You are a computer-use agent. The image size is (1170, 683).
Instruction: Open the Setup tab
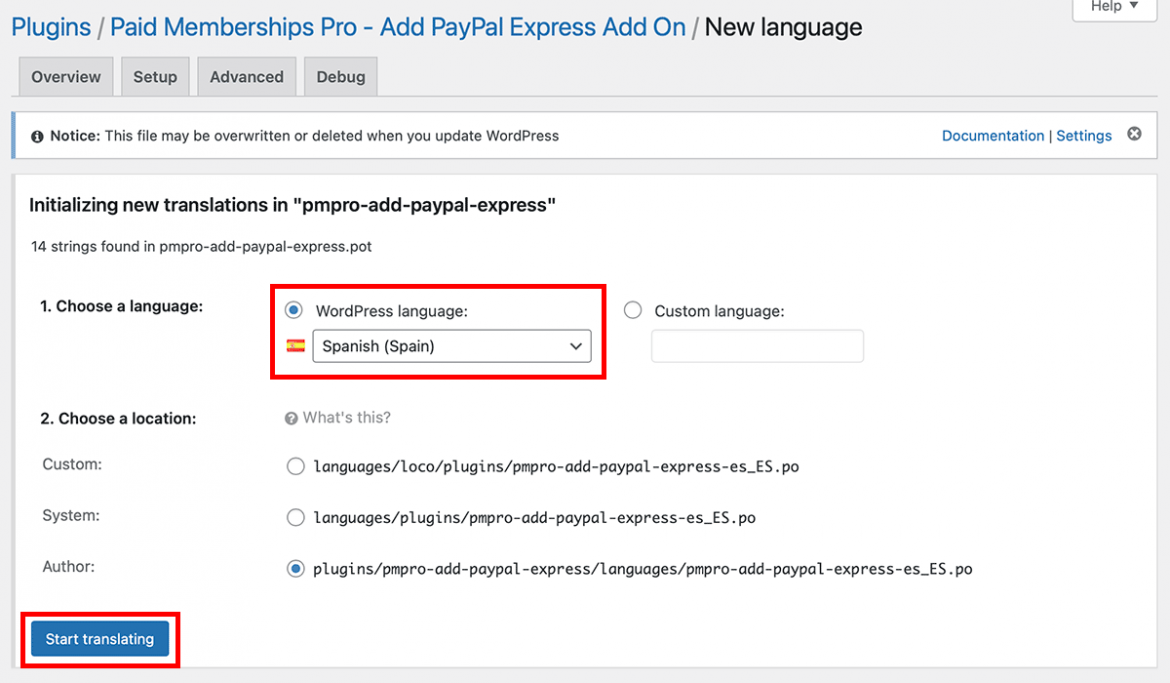155,76
